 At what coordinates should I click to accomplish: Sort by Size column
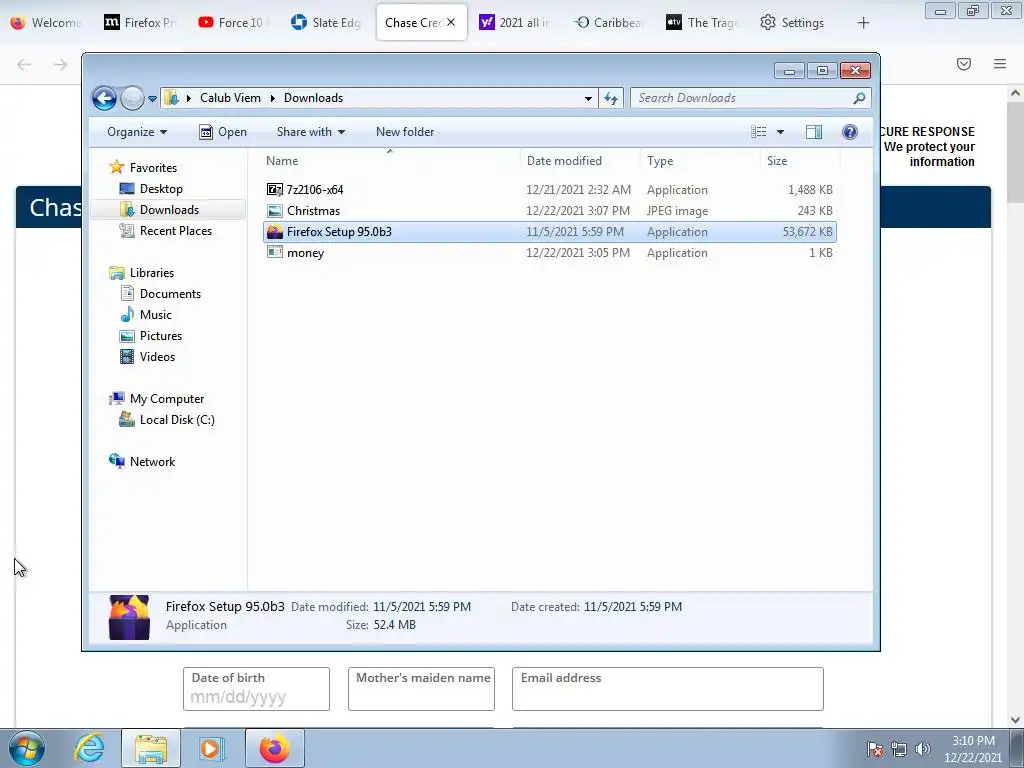tap(800, 161)
